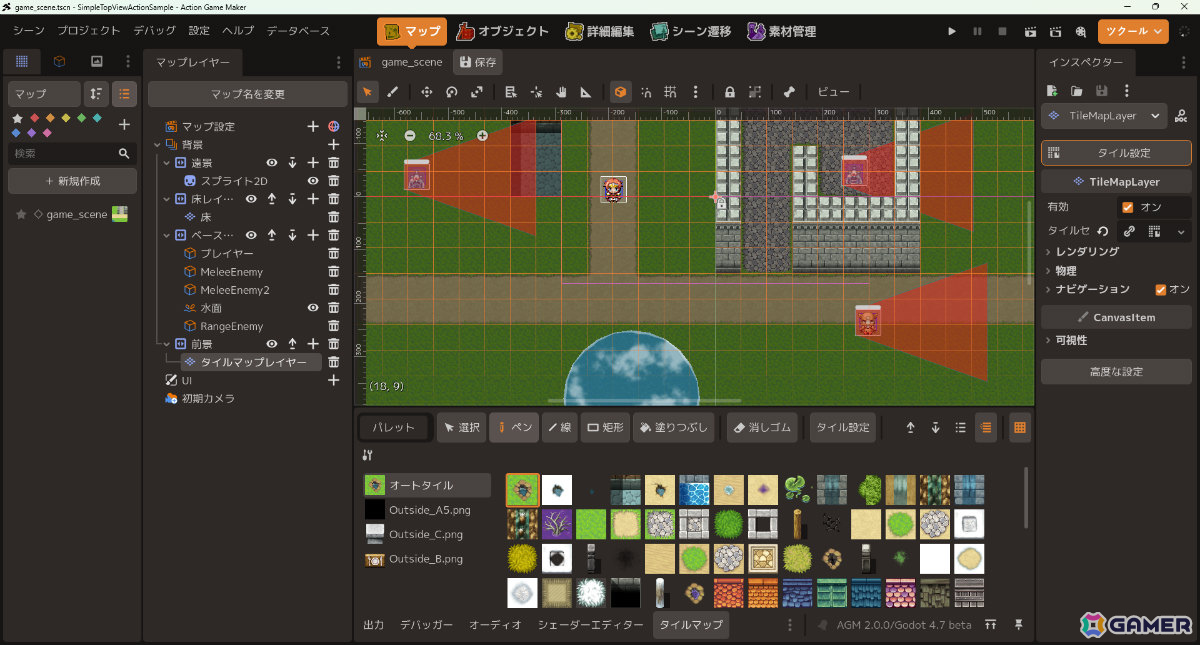This screenshot has height=645, width=1200.
Task: Toggle the orange cube snap mode button
Action: [620, 92]
